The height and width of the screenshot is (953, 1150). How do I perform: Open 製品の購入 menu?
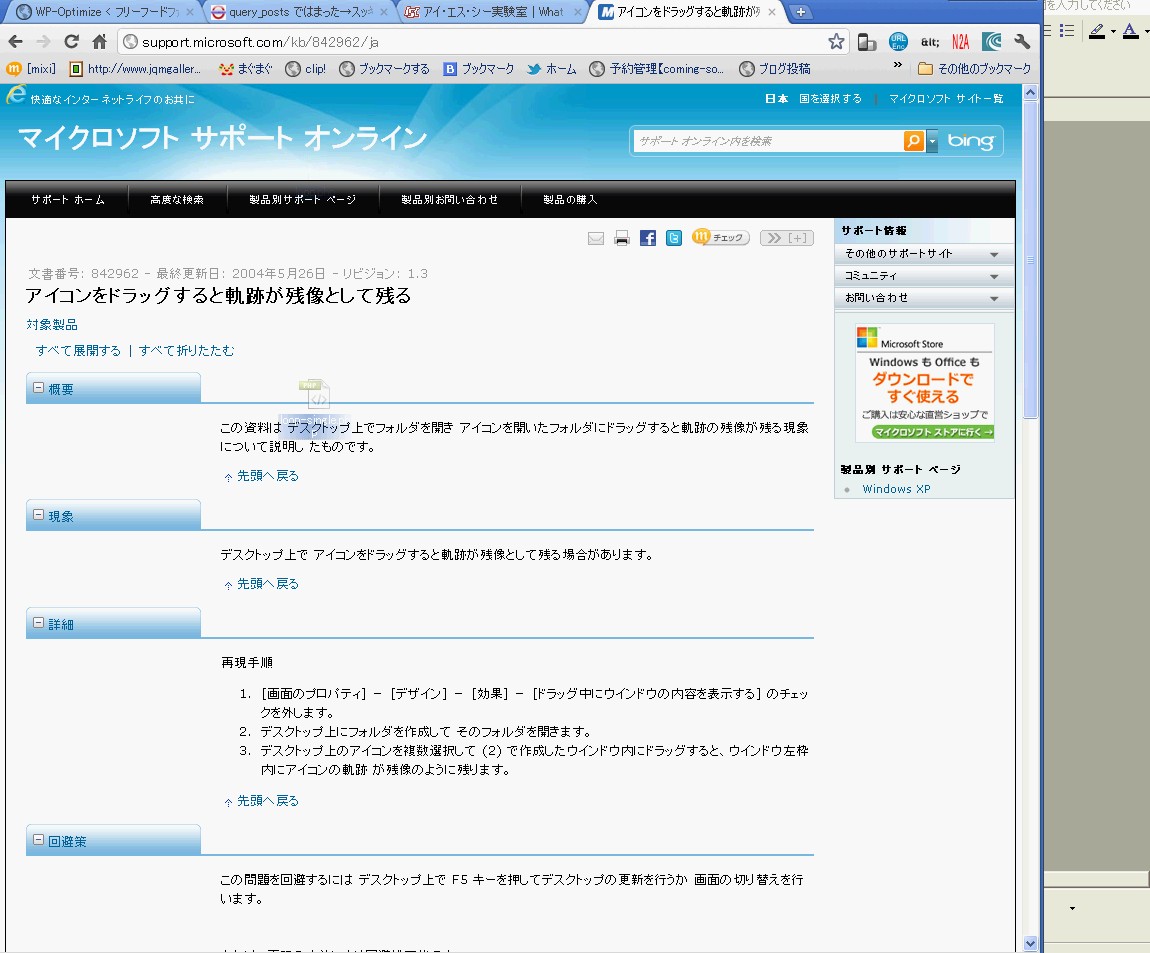coord(570,200)
